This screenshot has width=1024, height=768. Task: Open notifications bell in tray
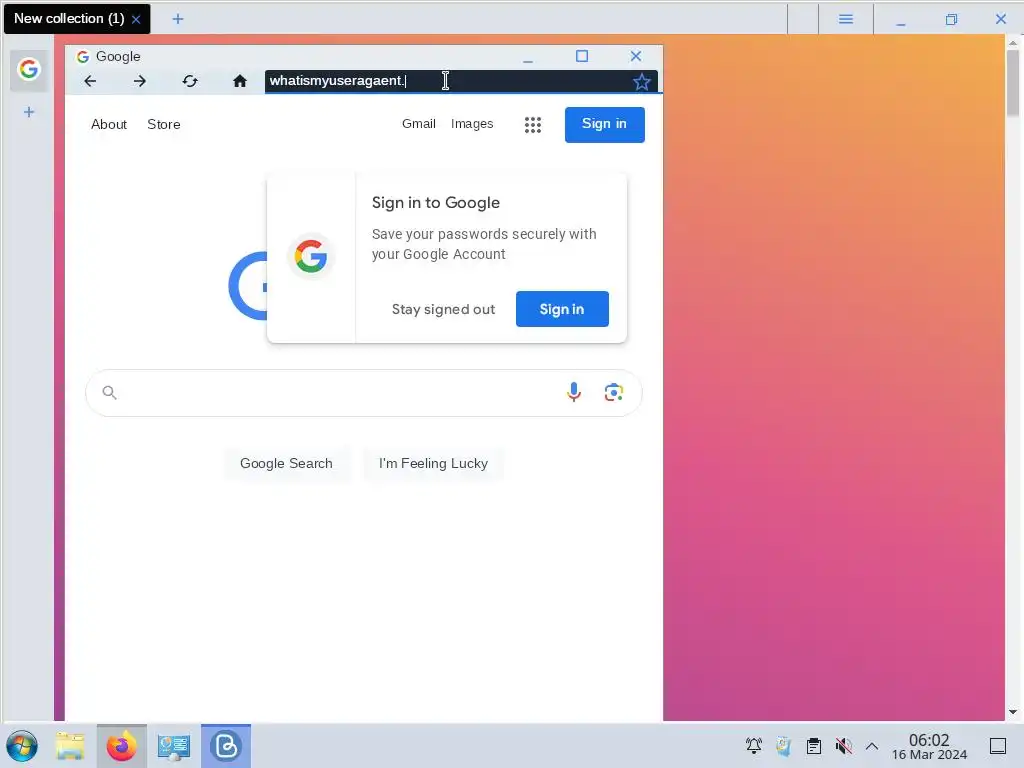pos(754,746)
